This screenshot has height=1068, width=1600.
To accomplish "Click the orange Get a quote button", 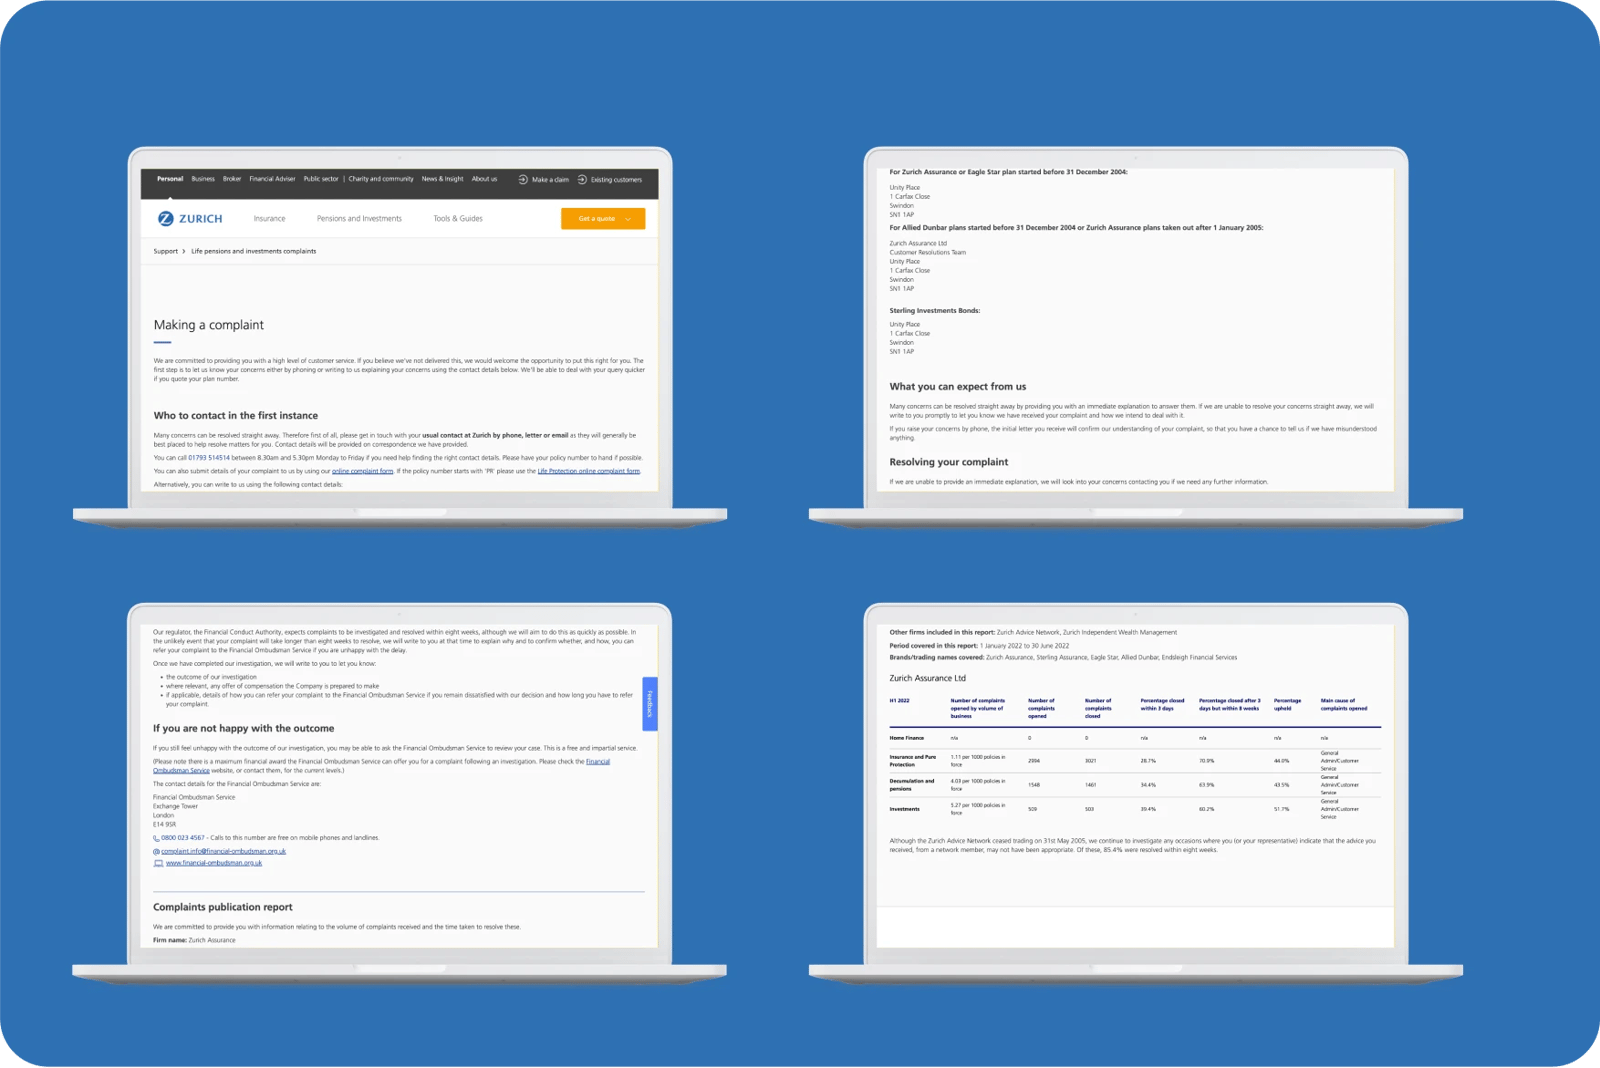I will point(603,219).
